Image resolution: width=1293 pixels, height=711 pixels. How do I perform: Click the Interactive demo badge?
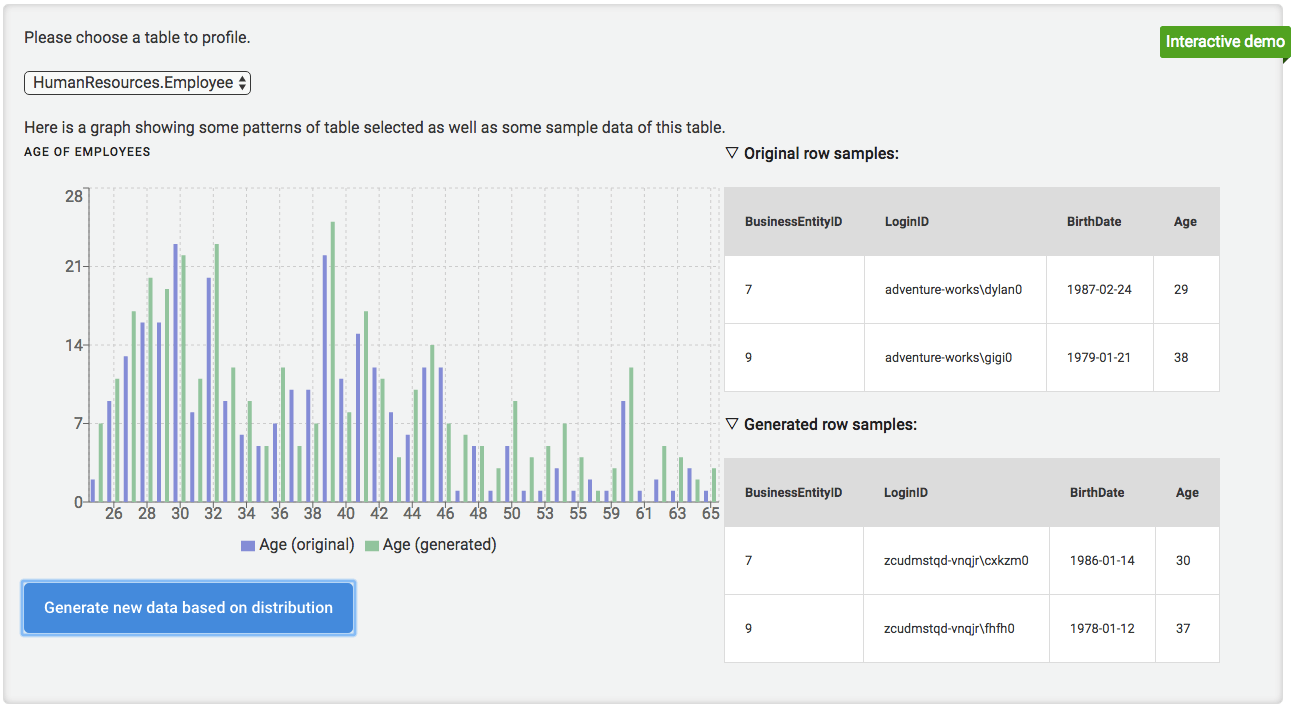1225,42
